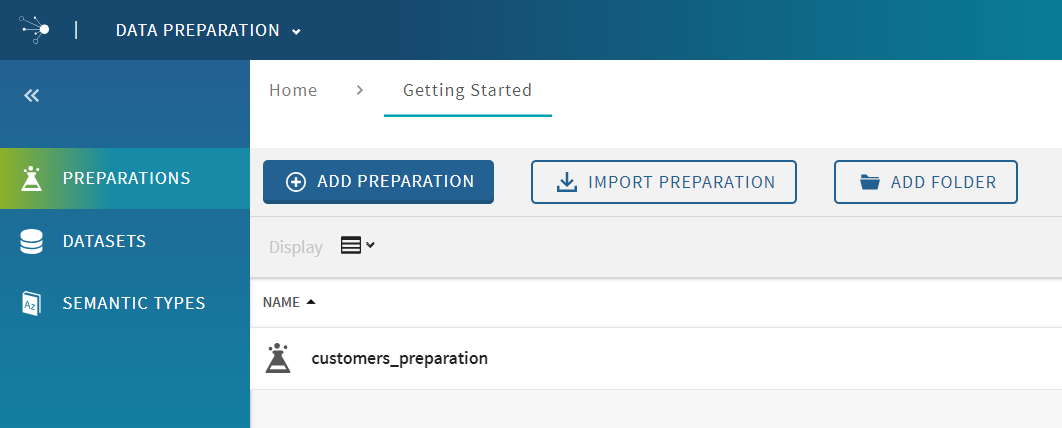Collapse the left sidebar with double chevron
The height and width of the screenshot is (428, 1062).
[x=32, y=96]
